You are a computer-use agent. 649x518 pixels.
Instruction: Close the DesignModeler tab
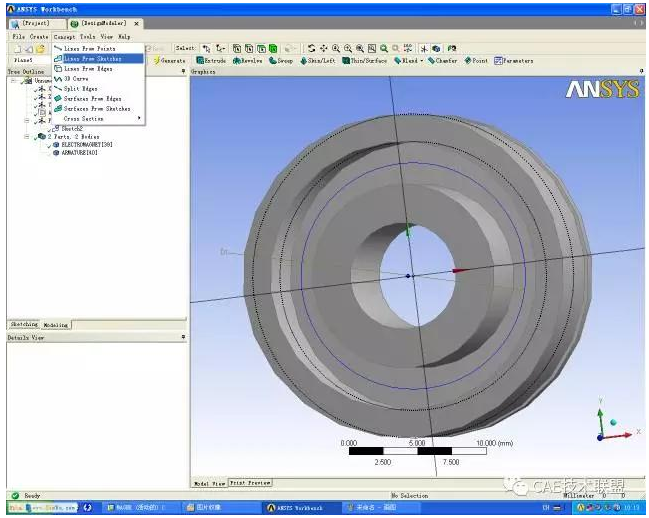pos(136,24)
